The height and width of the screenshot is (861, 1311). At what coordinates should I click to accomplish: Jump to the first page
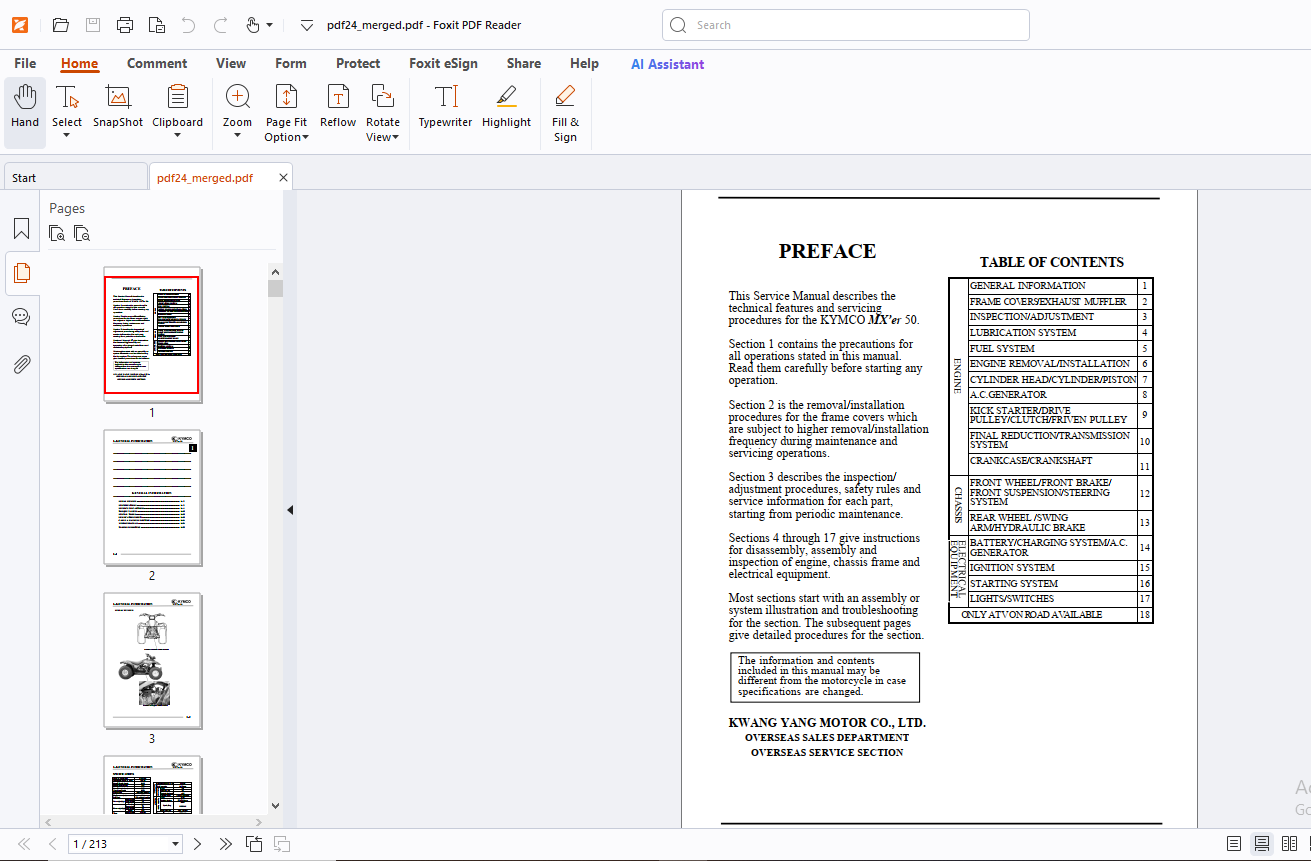pyautogui.click(x=24, y=844)
